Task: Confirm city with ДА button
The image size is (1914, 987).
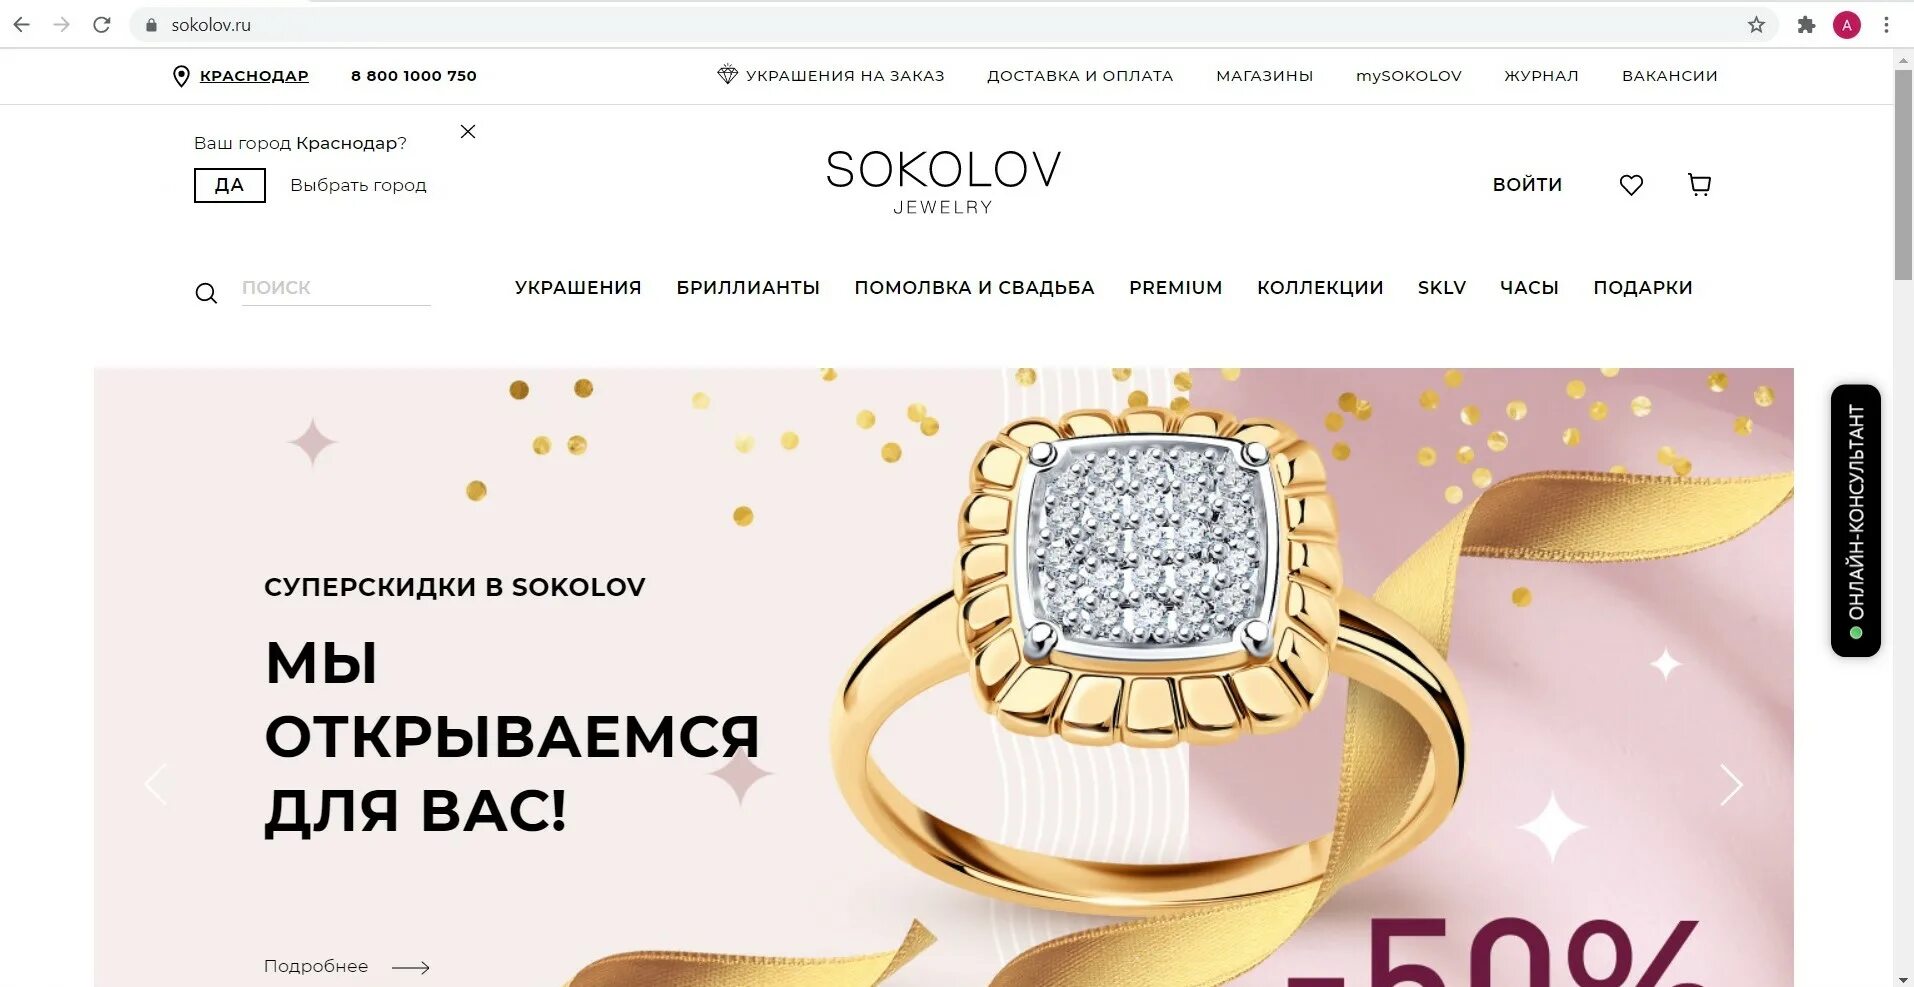Action: pyautogui.click(x=230, y=185)
